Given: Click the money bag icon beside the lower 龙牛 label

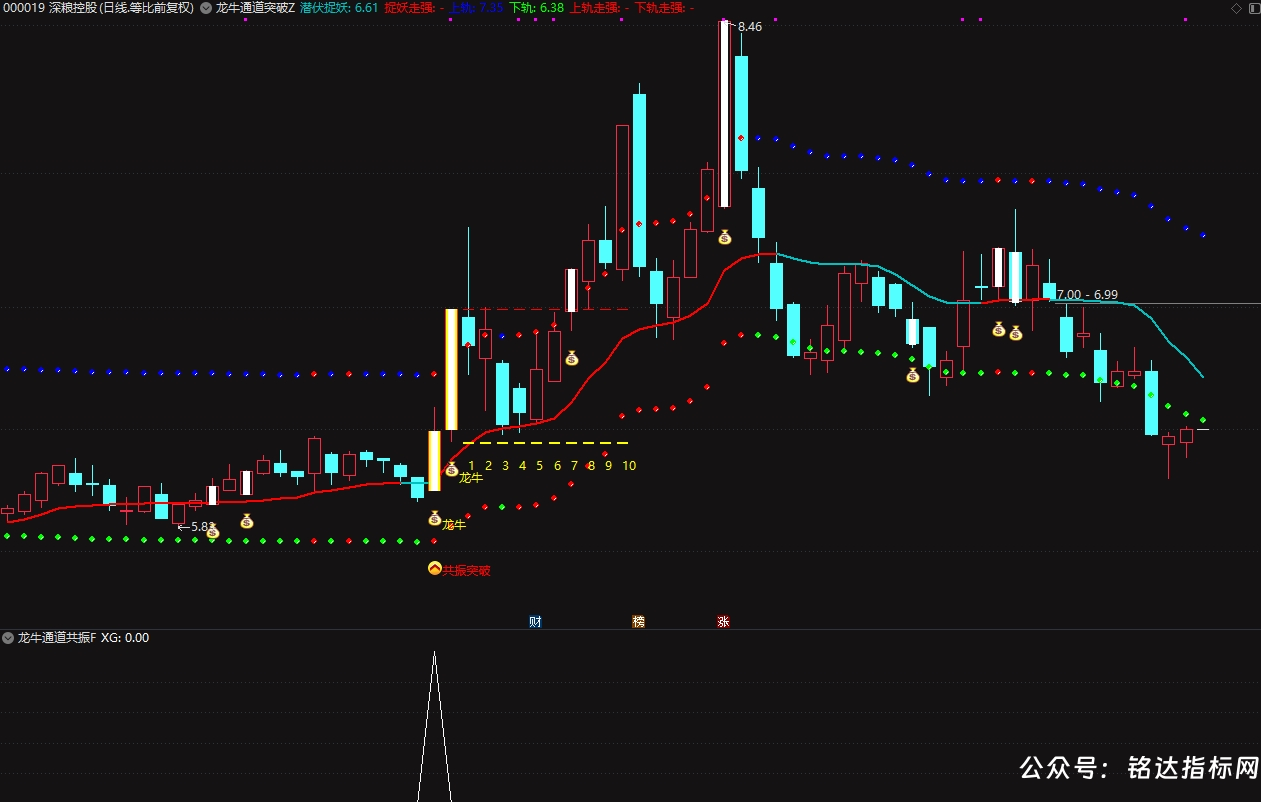Looking at the screenshot, I should click(x=434, y=518).
